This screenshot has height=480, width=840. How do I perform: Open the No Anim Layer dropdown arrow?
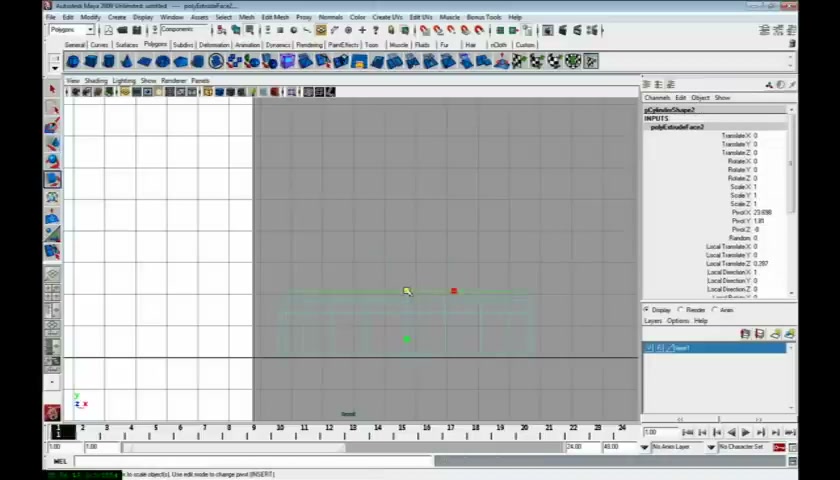pos(644,447)
